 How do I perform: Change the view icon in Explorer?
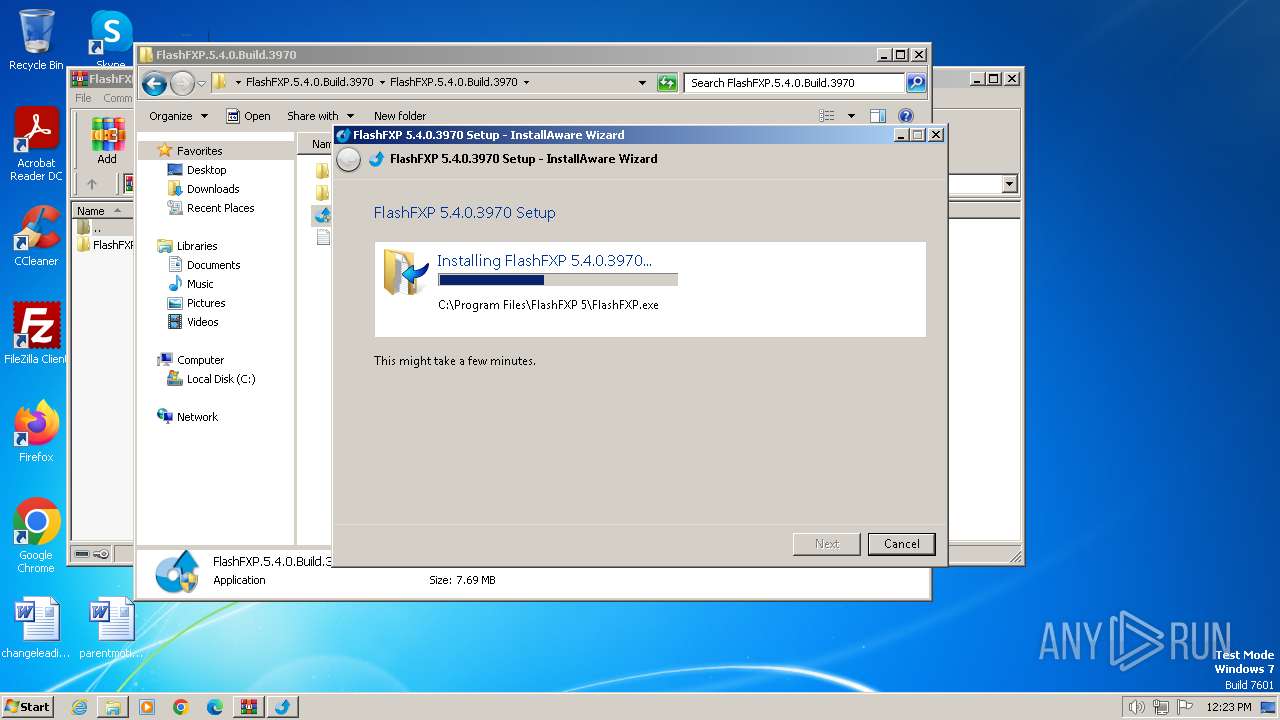point(827,116)
